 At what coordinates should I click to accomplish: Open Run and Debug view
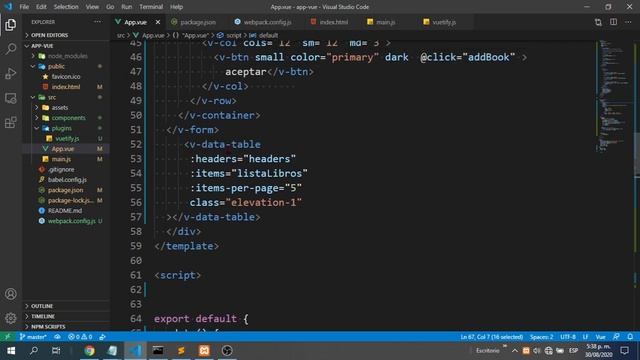coord(11,73)
